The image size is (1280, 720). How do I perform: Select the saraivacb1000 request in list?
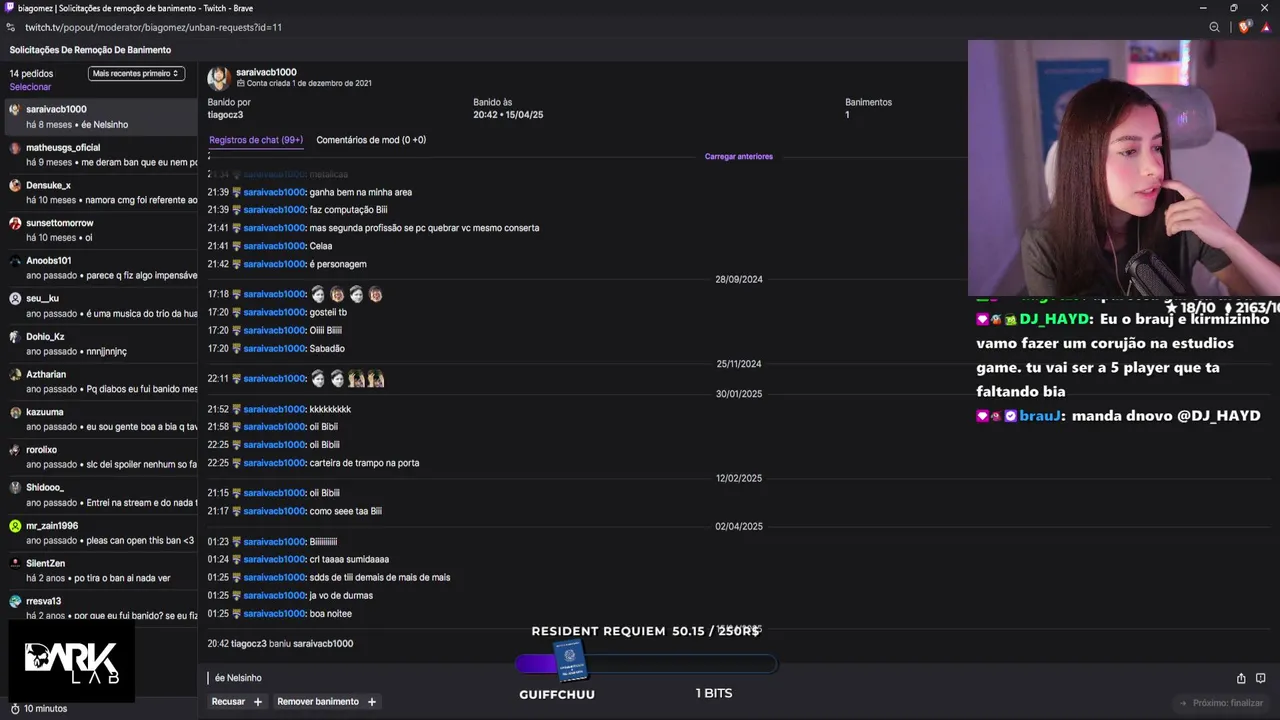[100, 117]
